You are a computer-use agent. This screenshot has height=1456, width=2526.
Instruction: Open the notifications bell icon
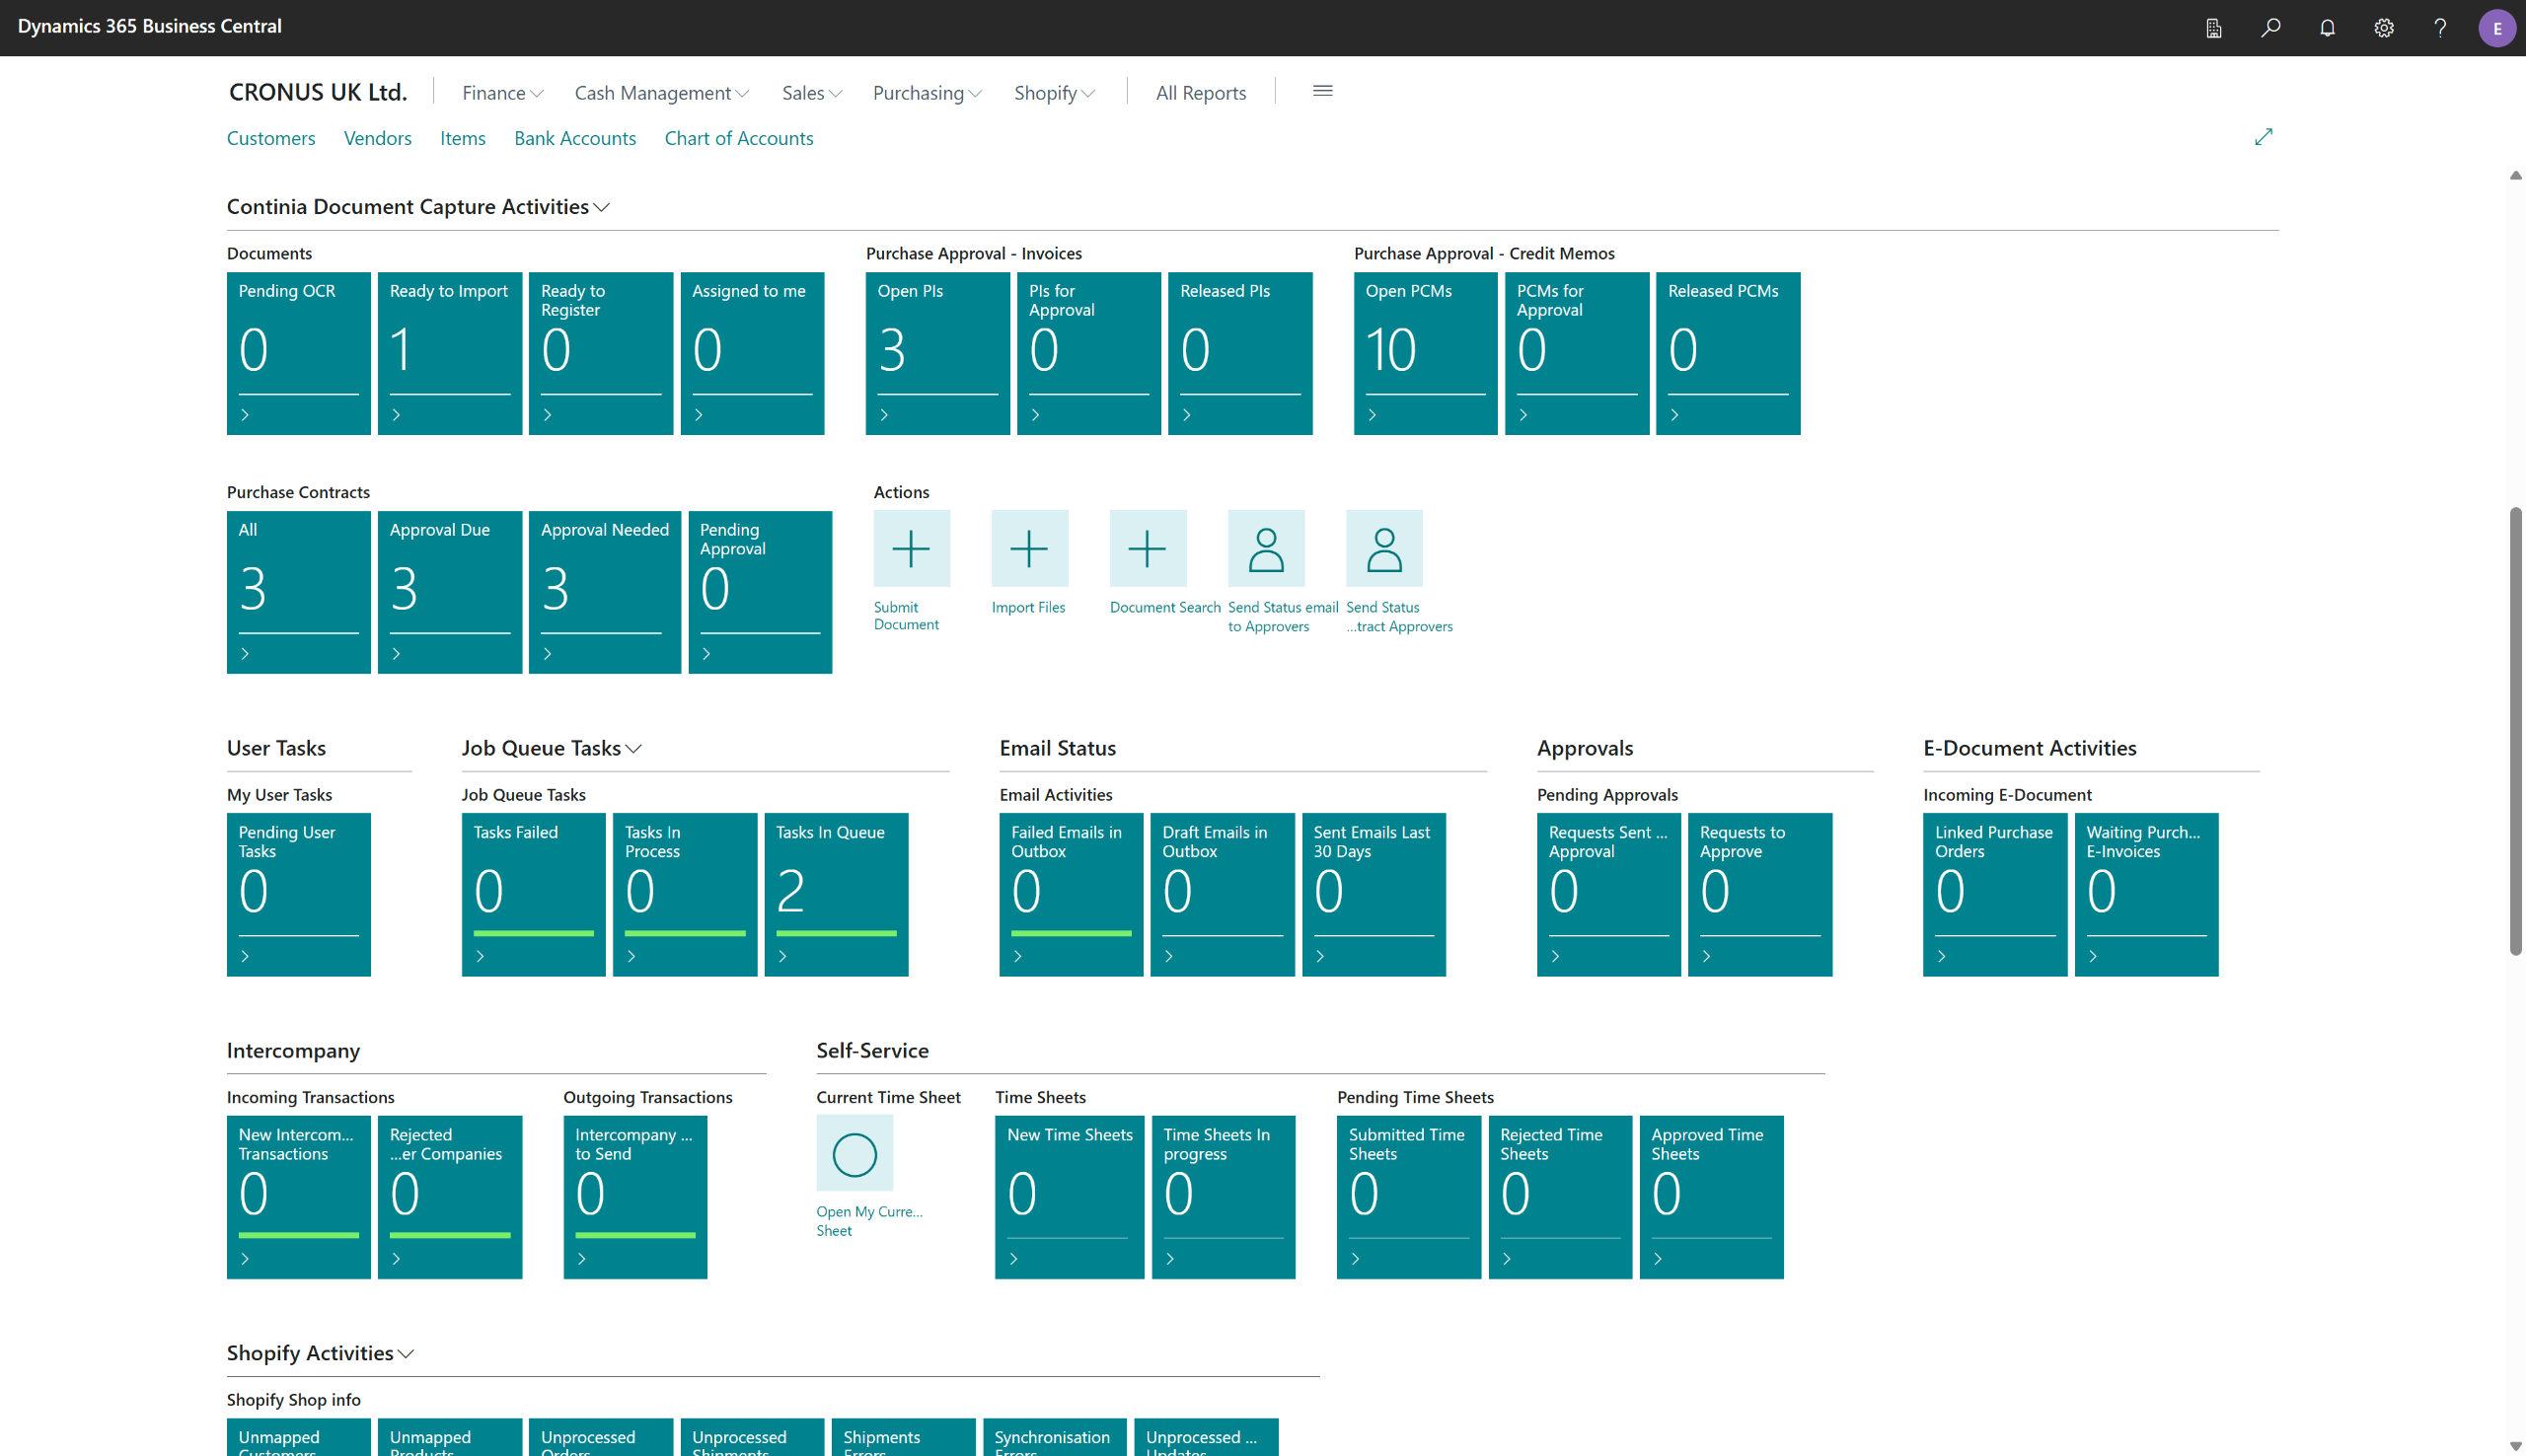(2327, 27)
